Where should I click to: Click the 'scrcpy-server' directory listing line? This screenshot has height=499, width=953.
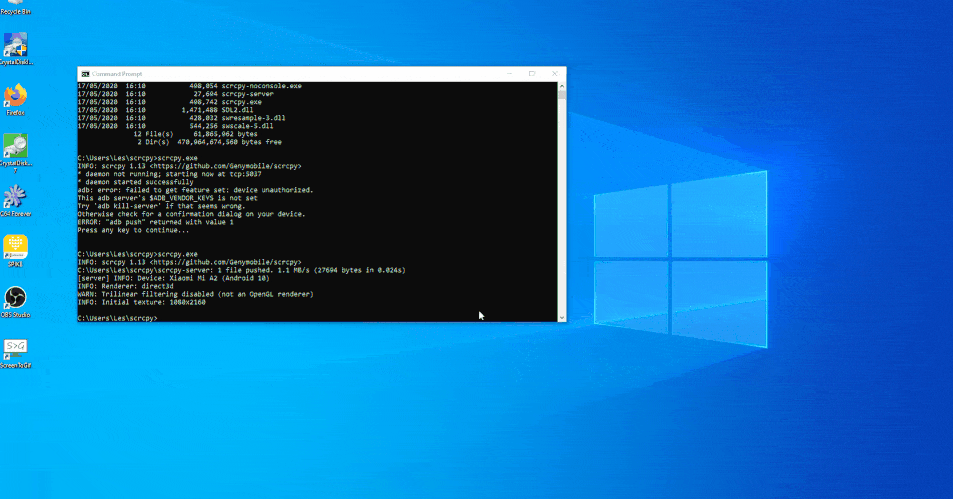(176, 94)
